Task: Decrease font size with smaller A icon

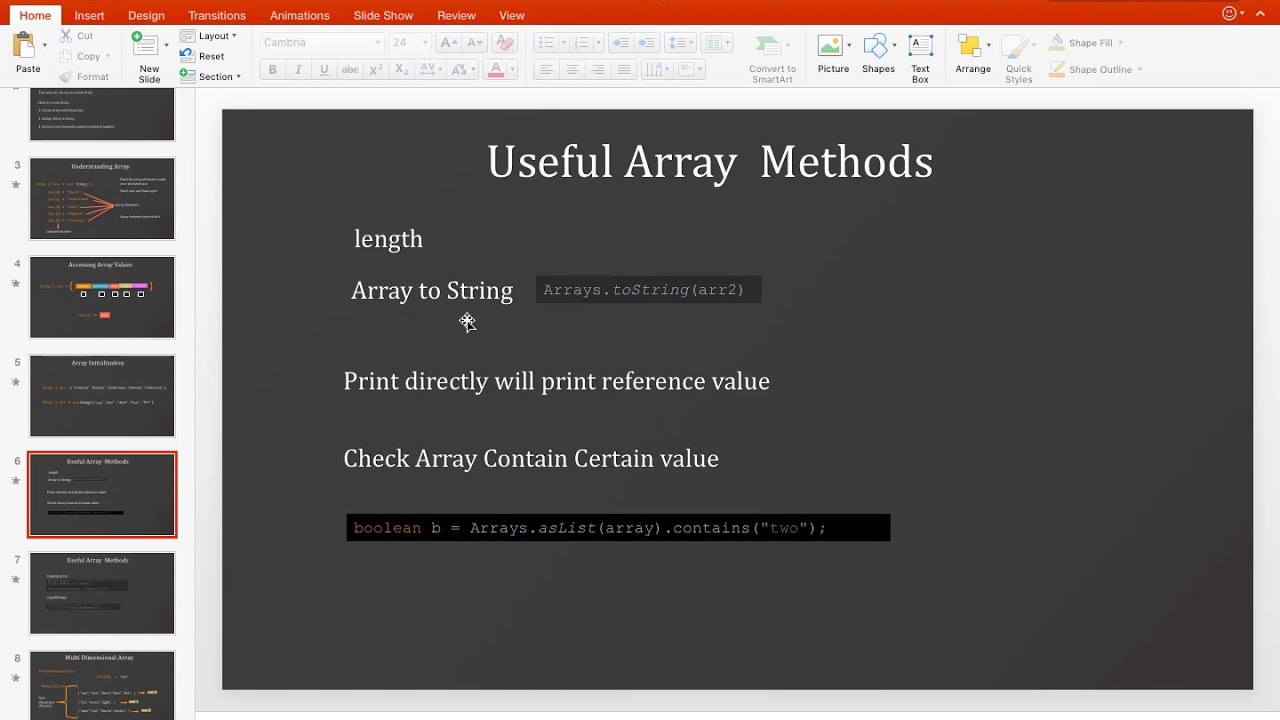Action: (474, 42)
